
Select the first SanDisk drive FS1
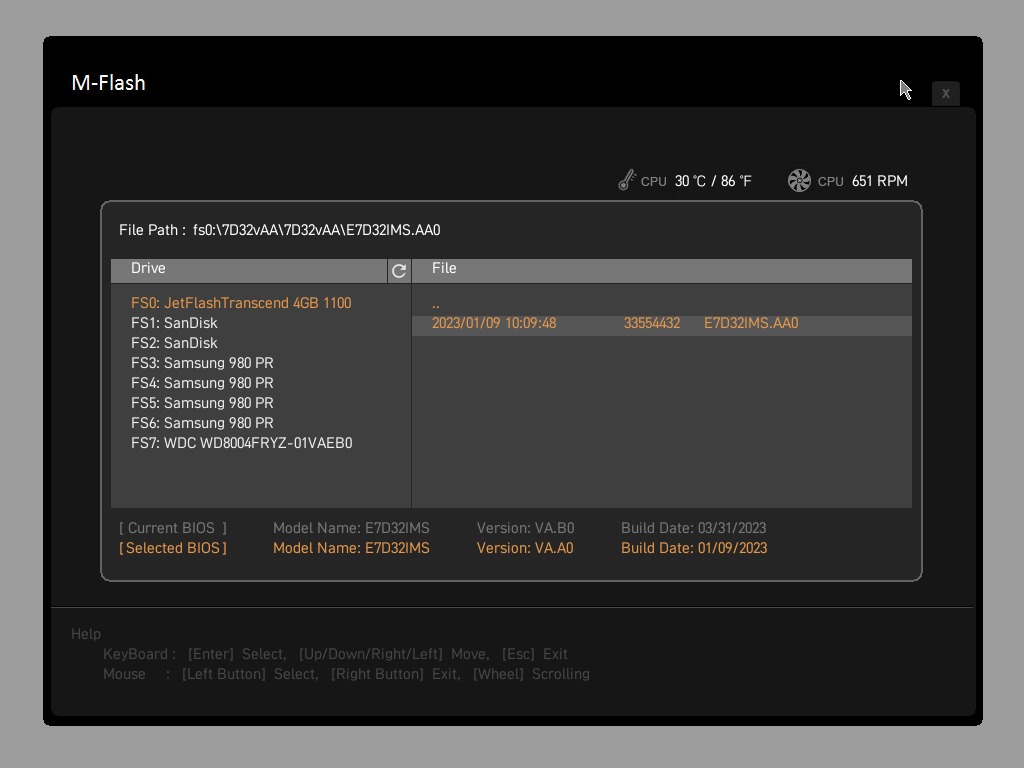coord(174,323)
